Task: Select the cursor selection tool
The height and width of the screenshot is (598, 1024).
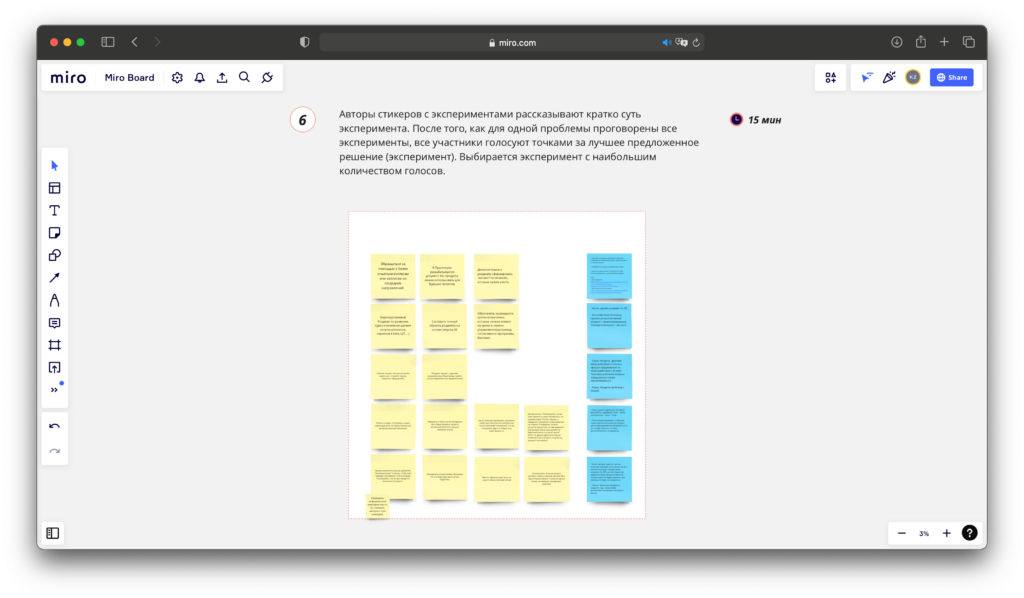Action: point(54,165)
